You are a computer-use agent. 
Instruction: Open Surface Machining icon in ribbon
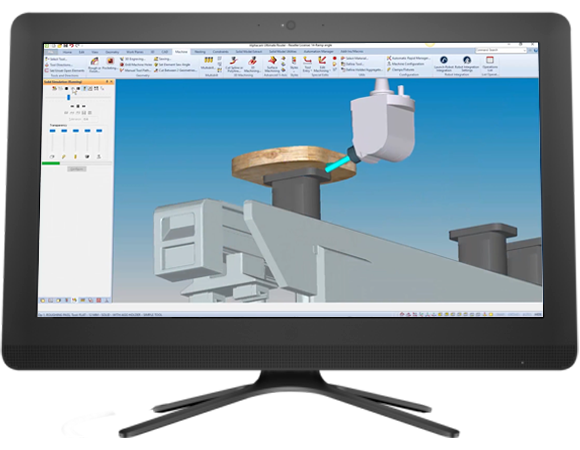(272, 64)
